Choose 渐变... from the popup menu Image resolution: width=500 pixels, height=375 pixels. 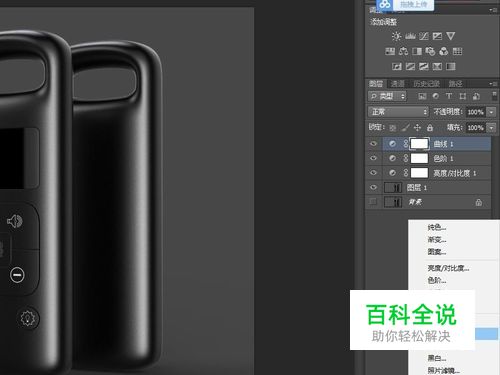pyautogui.click(x=437, y=239)
